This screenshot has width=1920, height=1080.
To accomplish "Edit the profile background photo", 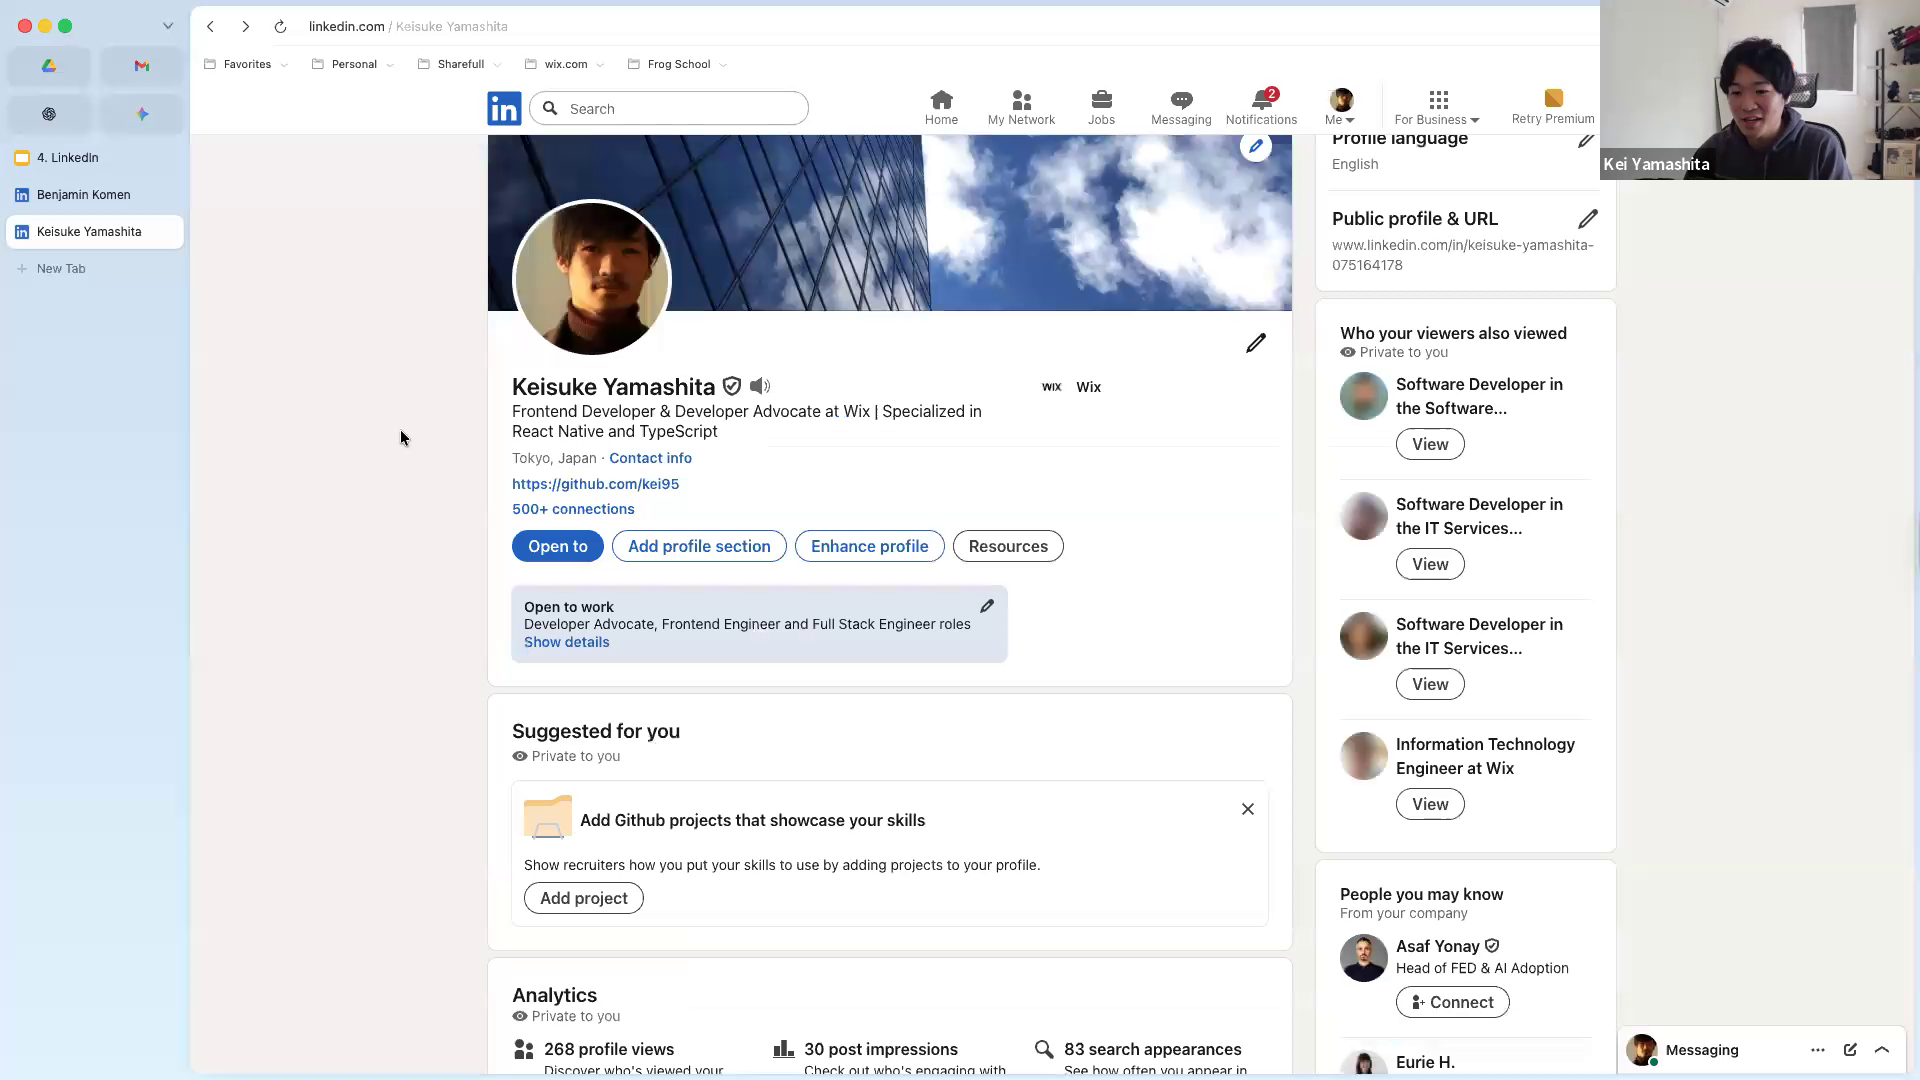I will (1256, 146).
